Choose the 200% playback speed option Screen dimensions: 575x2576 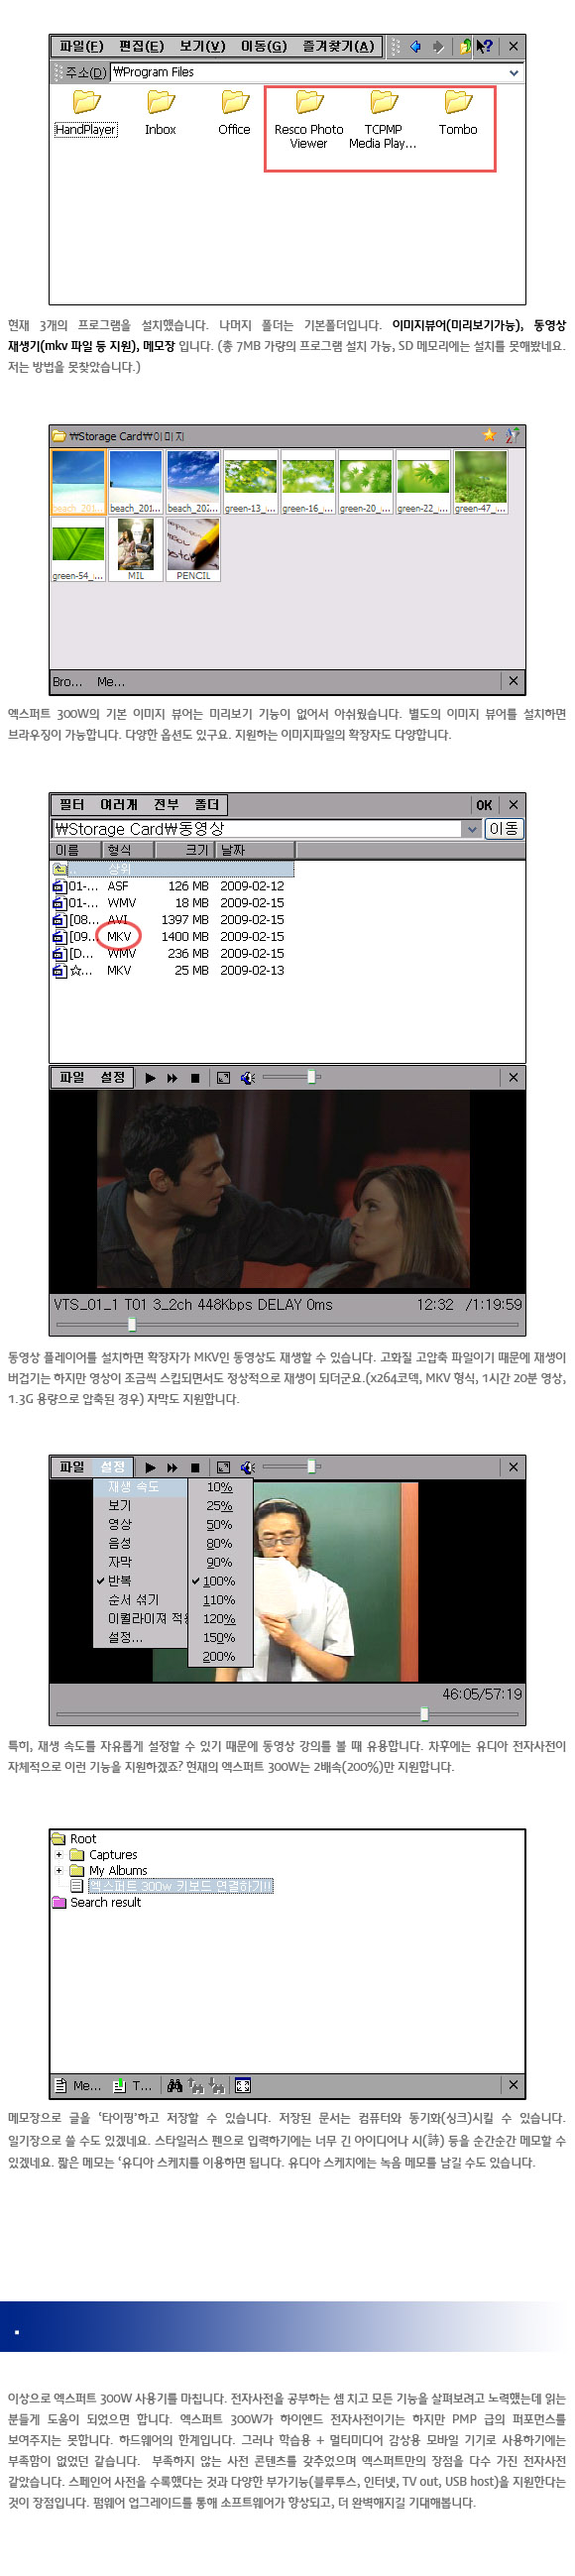(x=219, y=1656)
